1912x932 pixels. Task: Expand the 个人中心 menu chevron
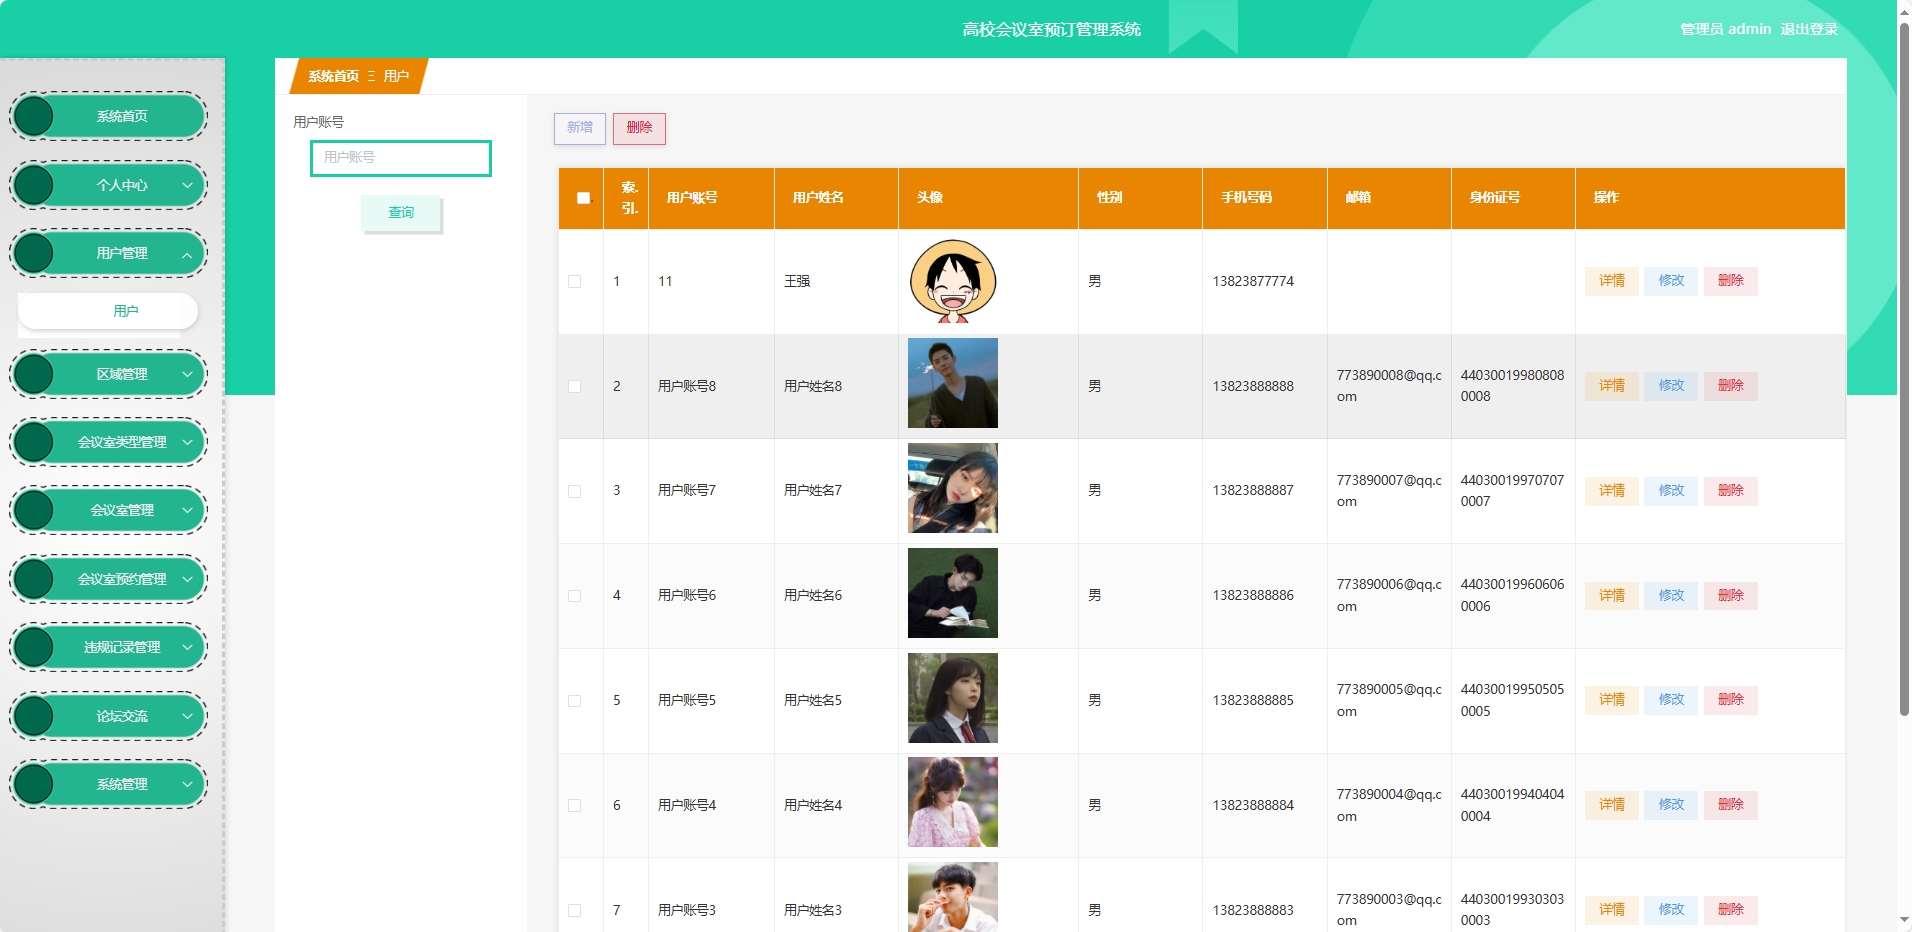(x=187, y=185)
